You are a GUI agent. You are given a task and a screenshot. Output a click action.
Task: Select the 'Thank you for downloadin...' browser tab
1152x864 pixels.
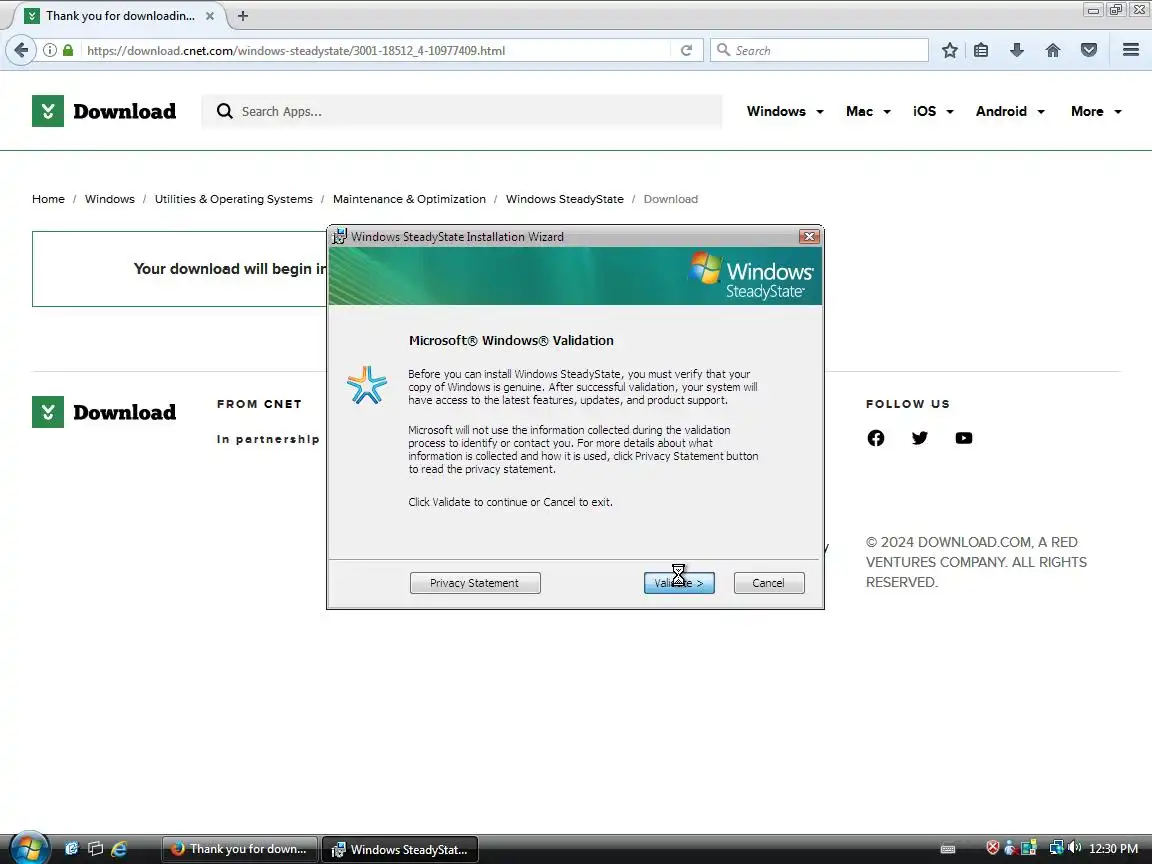click(119, 15)
